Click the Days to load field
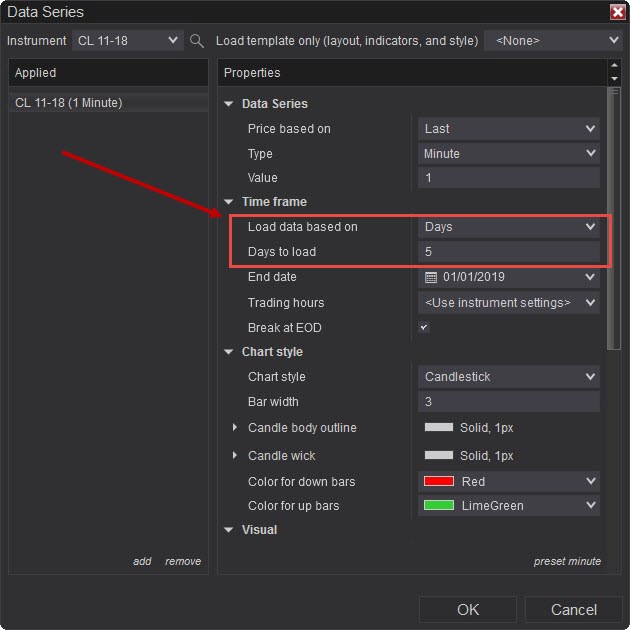The image size is (630, 630). (509, 252)
